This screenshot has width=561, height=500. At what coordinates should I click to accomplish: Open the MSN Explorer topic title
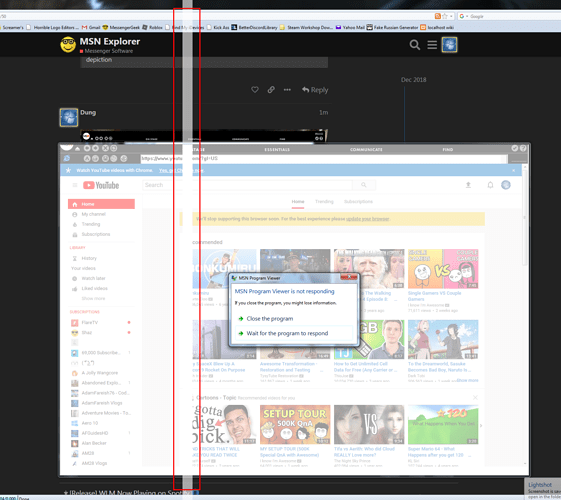(110, 41)
